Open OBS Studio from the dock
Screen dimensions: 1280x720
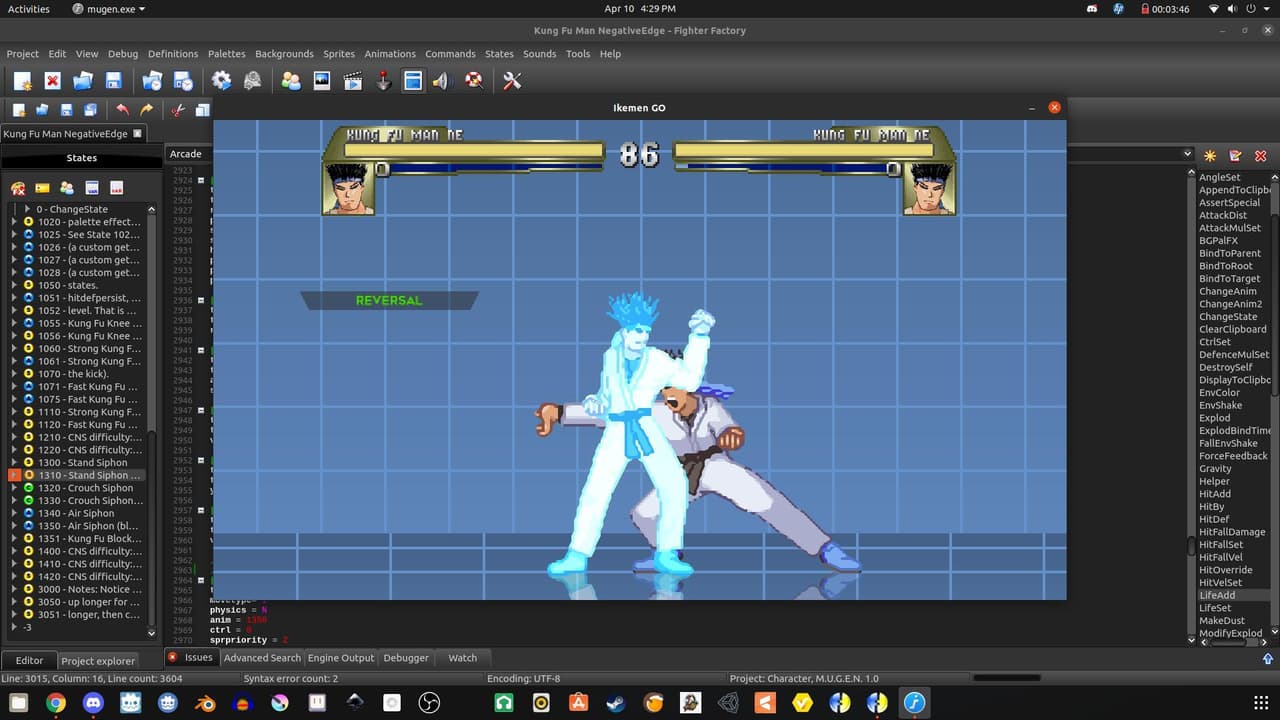click(429, 703)
